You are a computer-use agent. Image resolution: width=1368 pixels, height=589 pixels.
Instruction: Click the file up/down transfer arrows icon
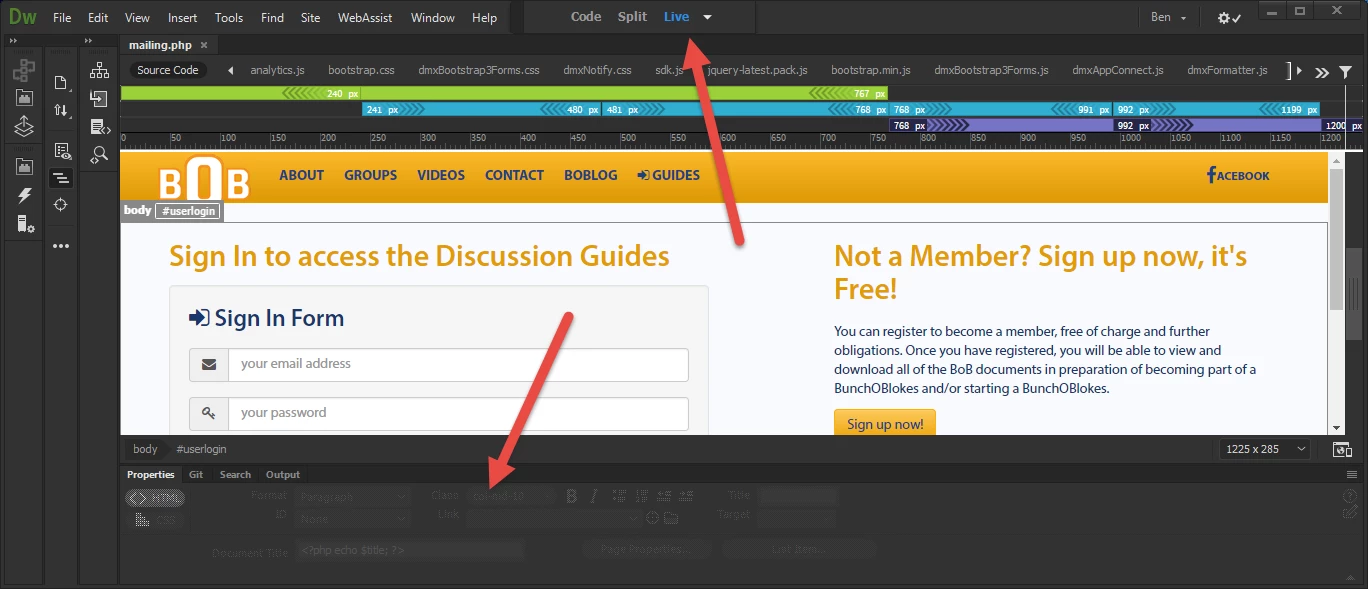(61, 110)
